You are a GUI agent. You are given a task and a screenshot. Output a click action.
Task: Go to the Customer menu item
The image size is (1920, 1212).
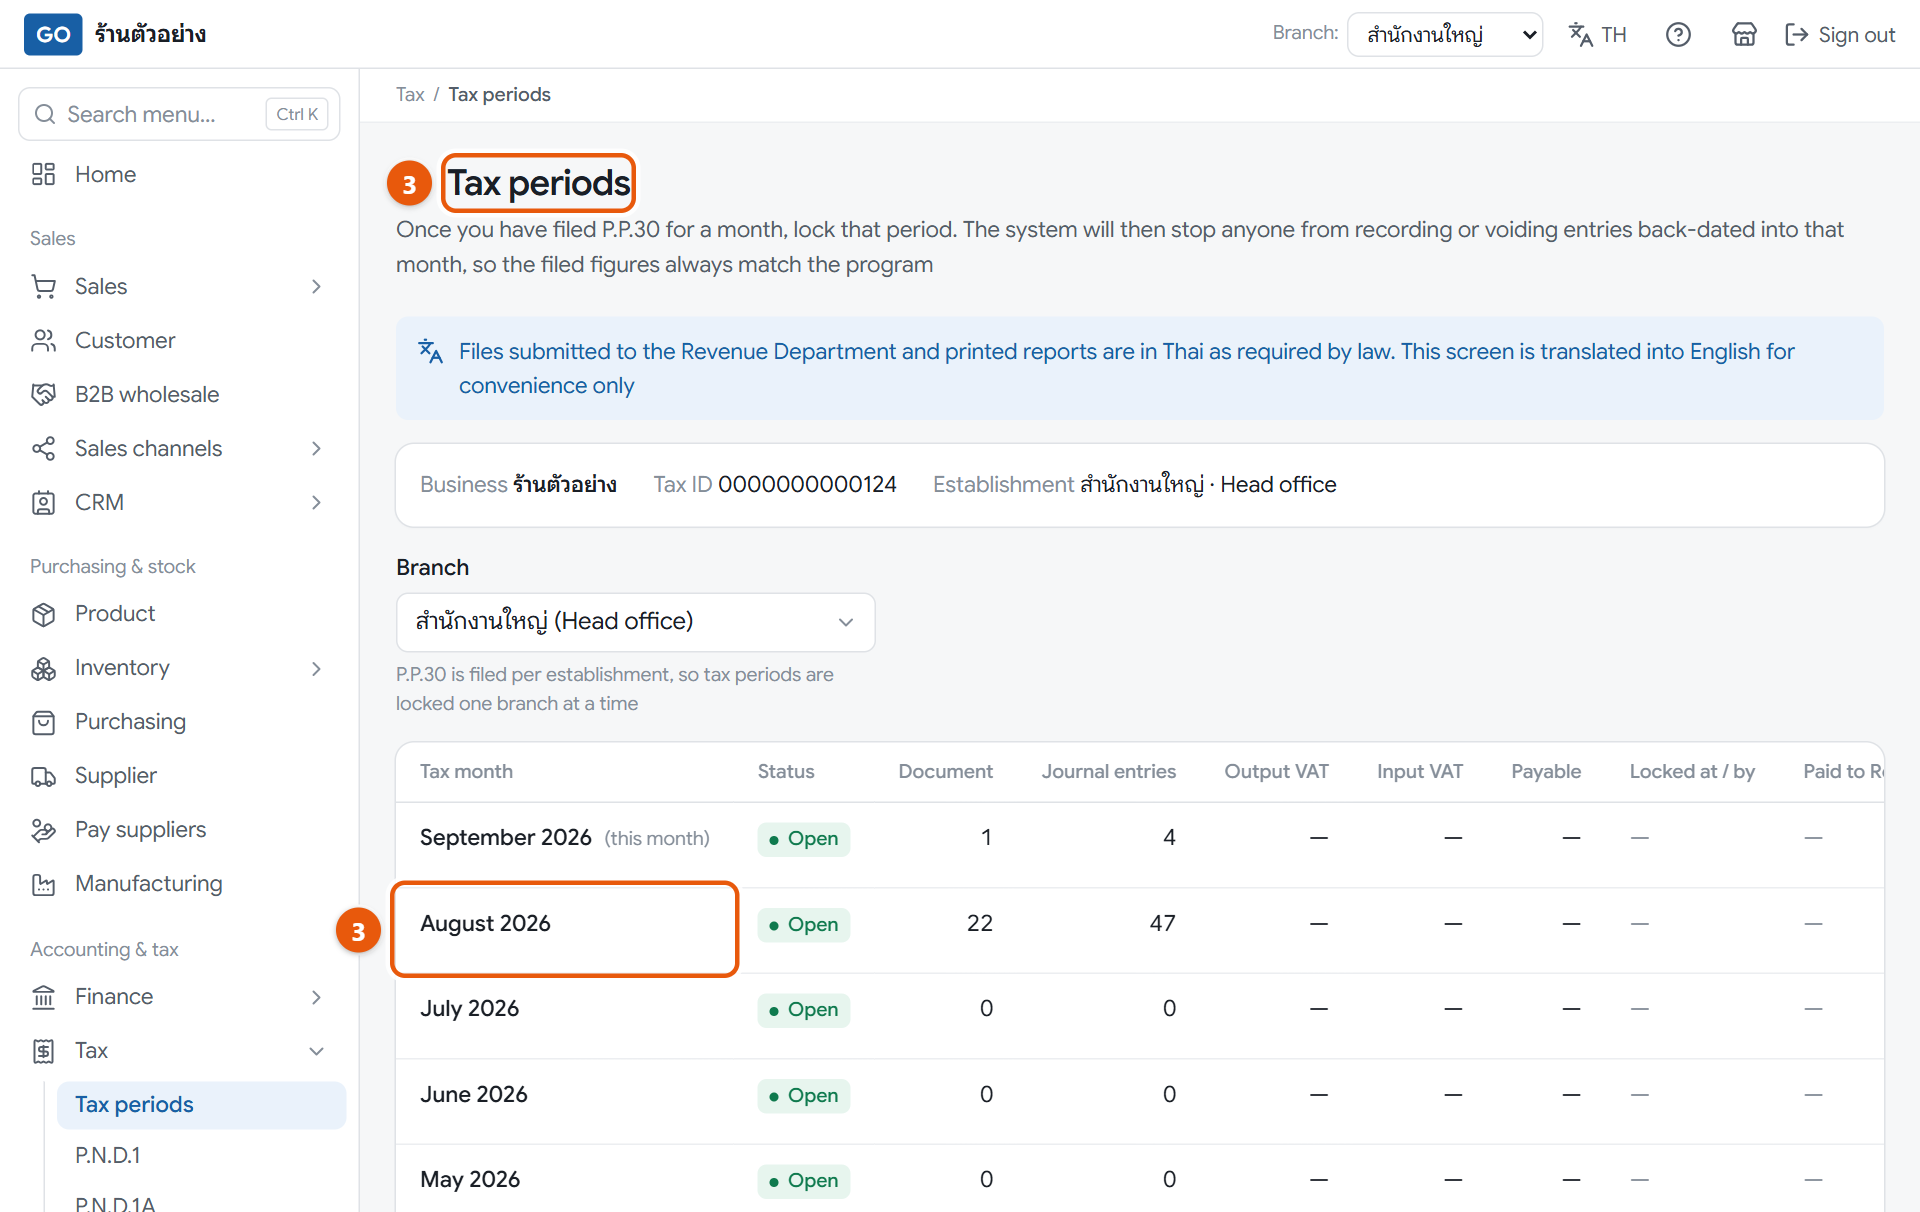[x=179, y=340]
